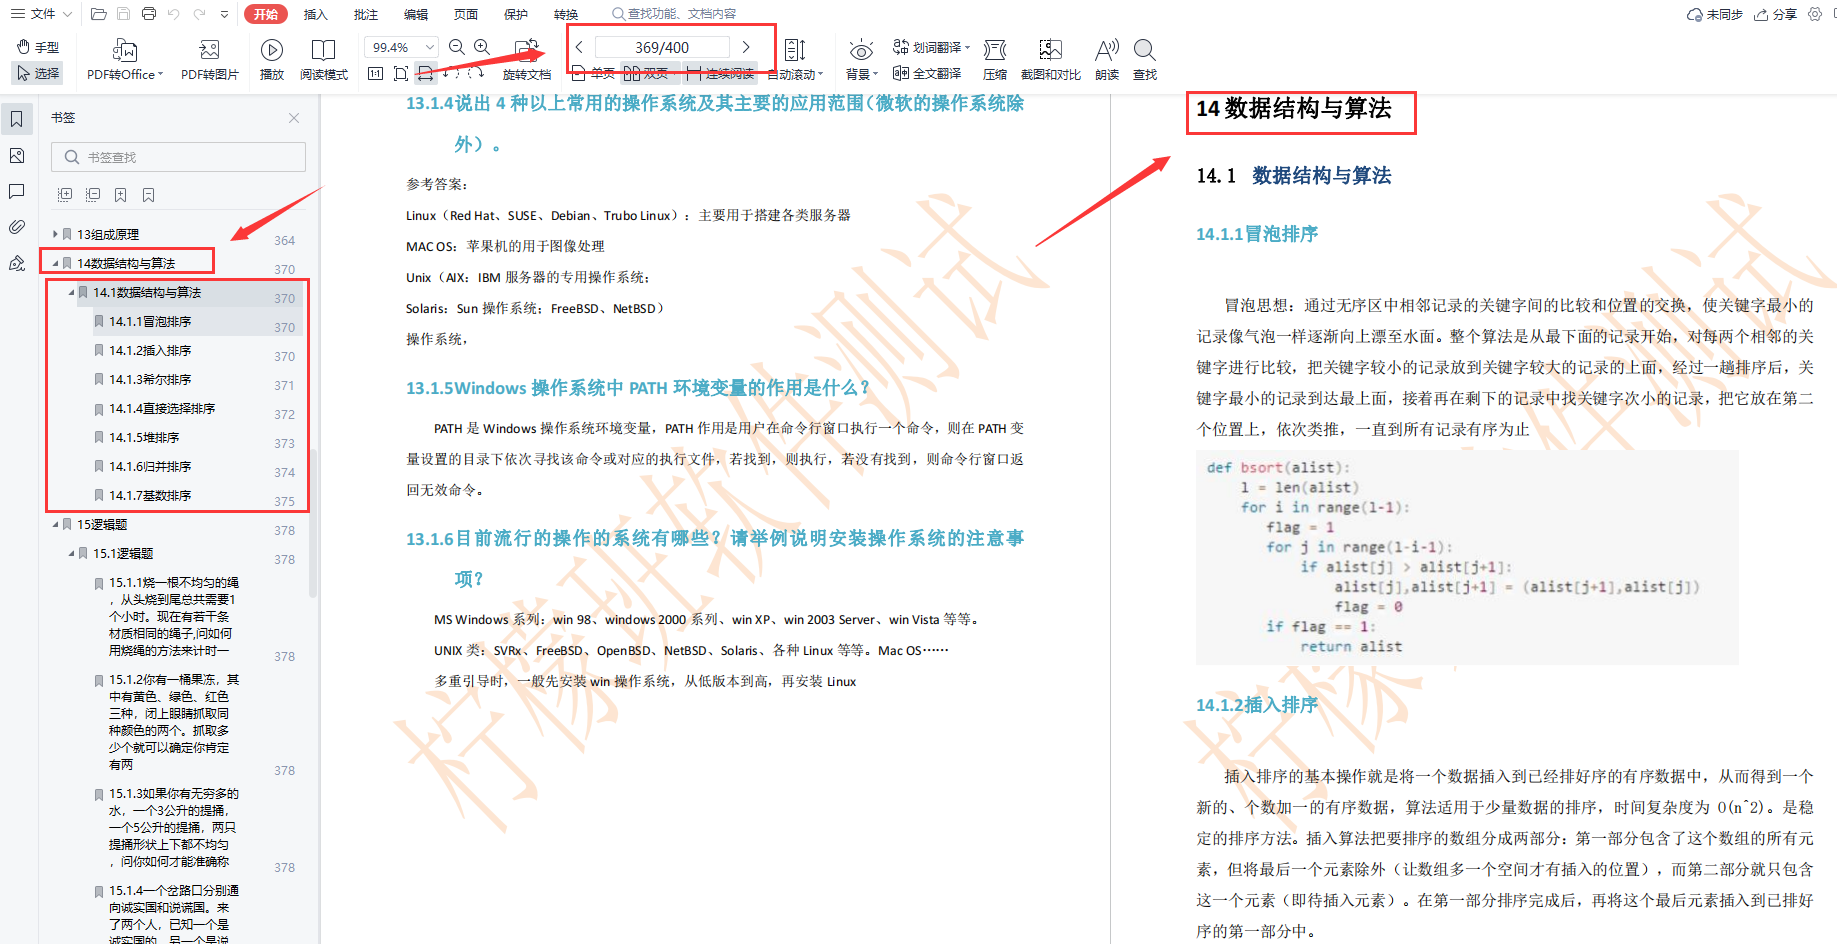
Task: Start slideshow with 播放 button
Action: (x=272, y=60)
